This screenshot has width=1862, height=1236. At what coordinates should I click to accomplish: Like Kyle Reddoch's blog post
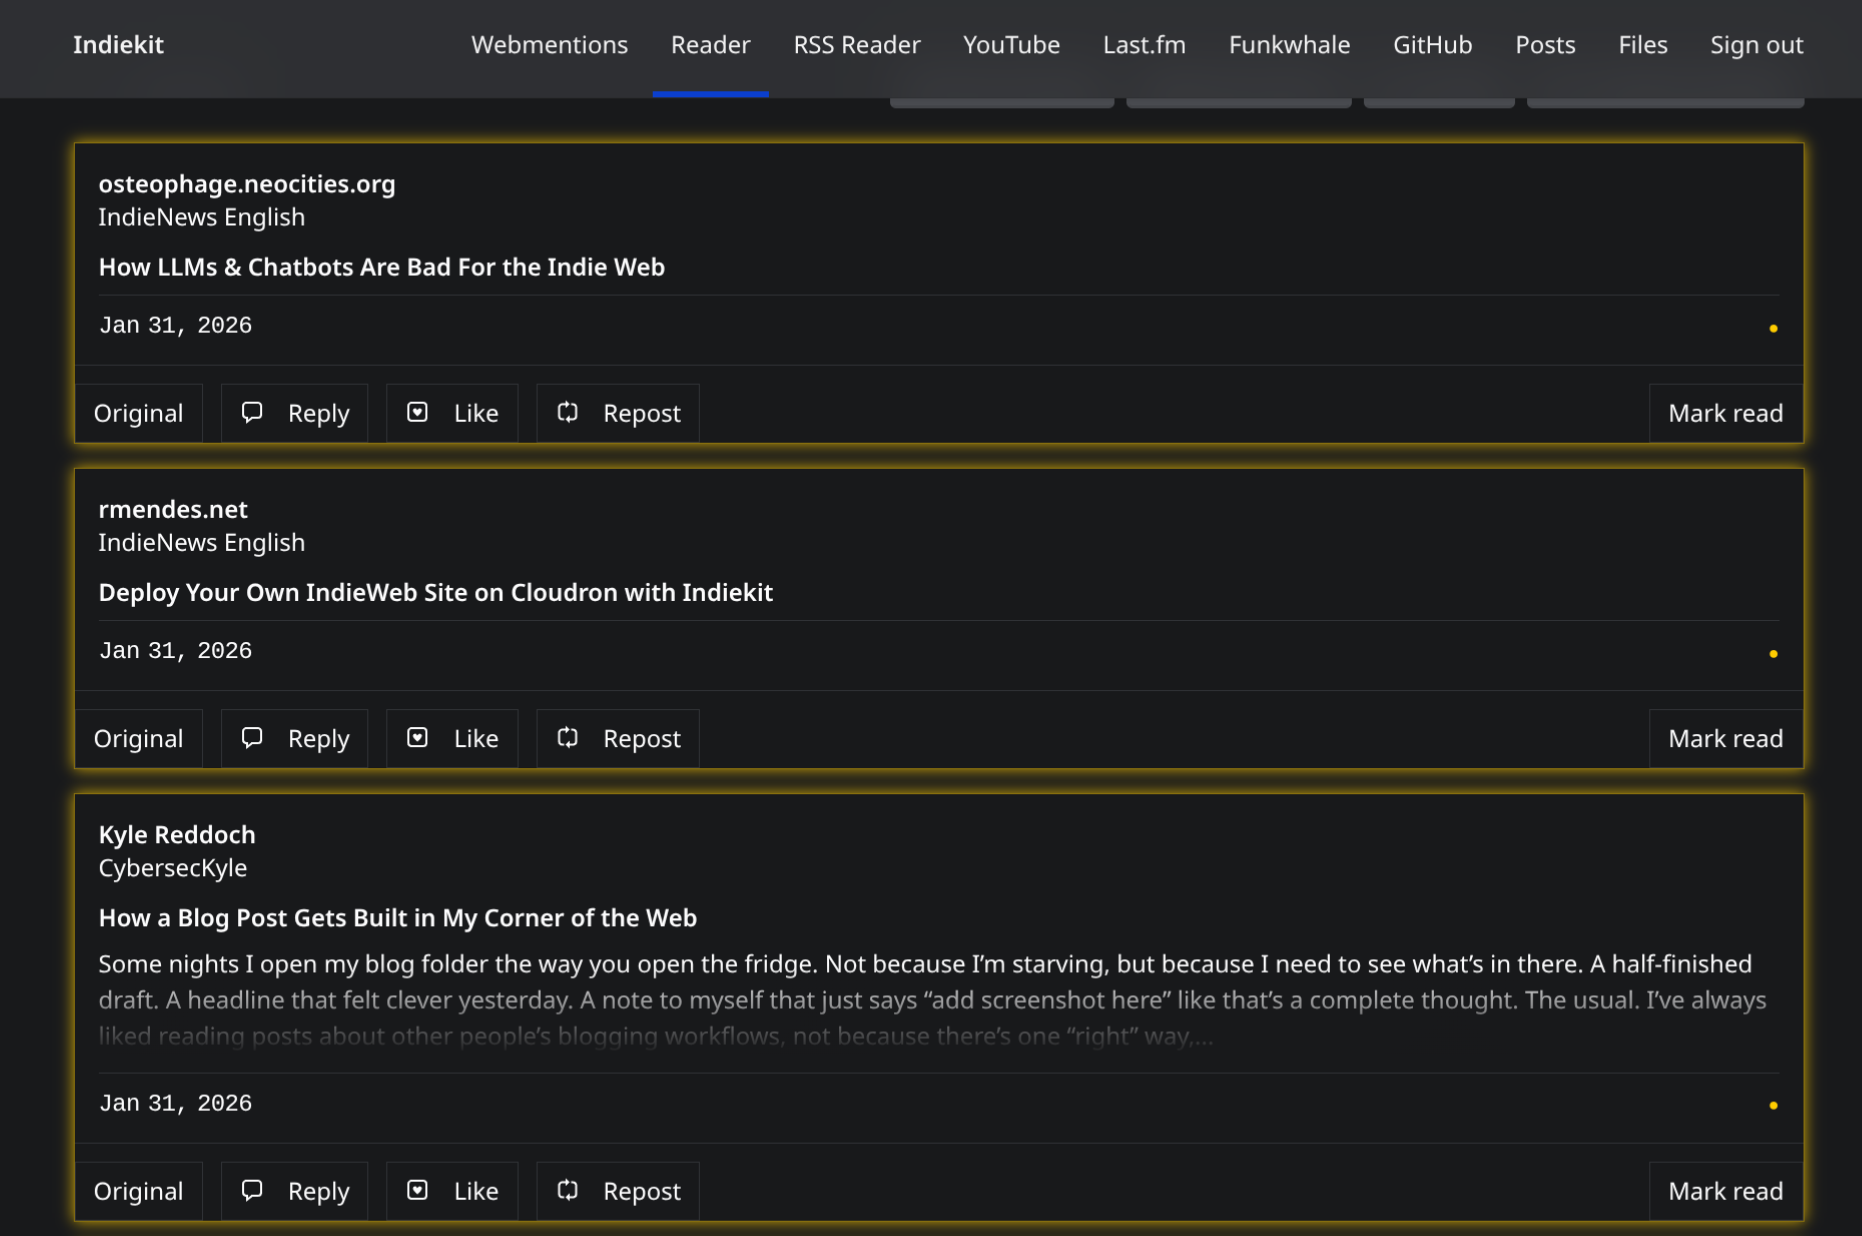[452, 1190]
